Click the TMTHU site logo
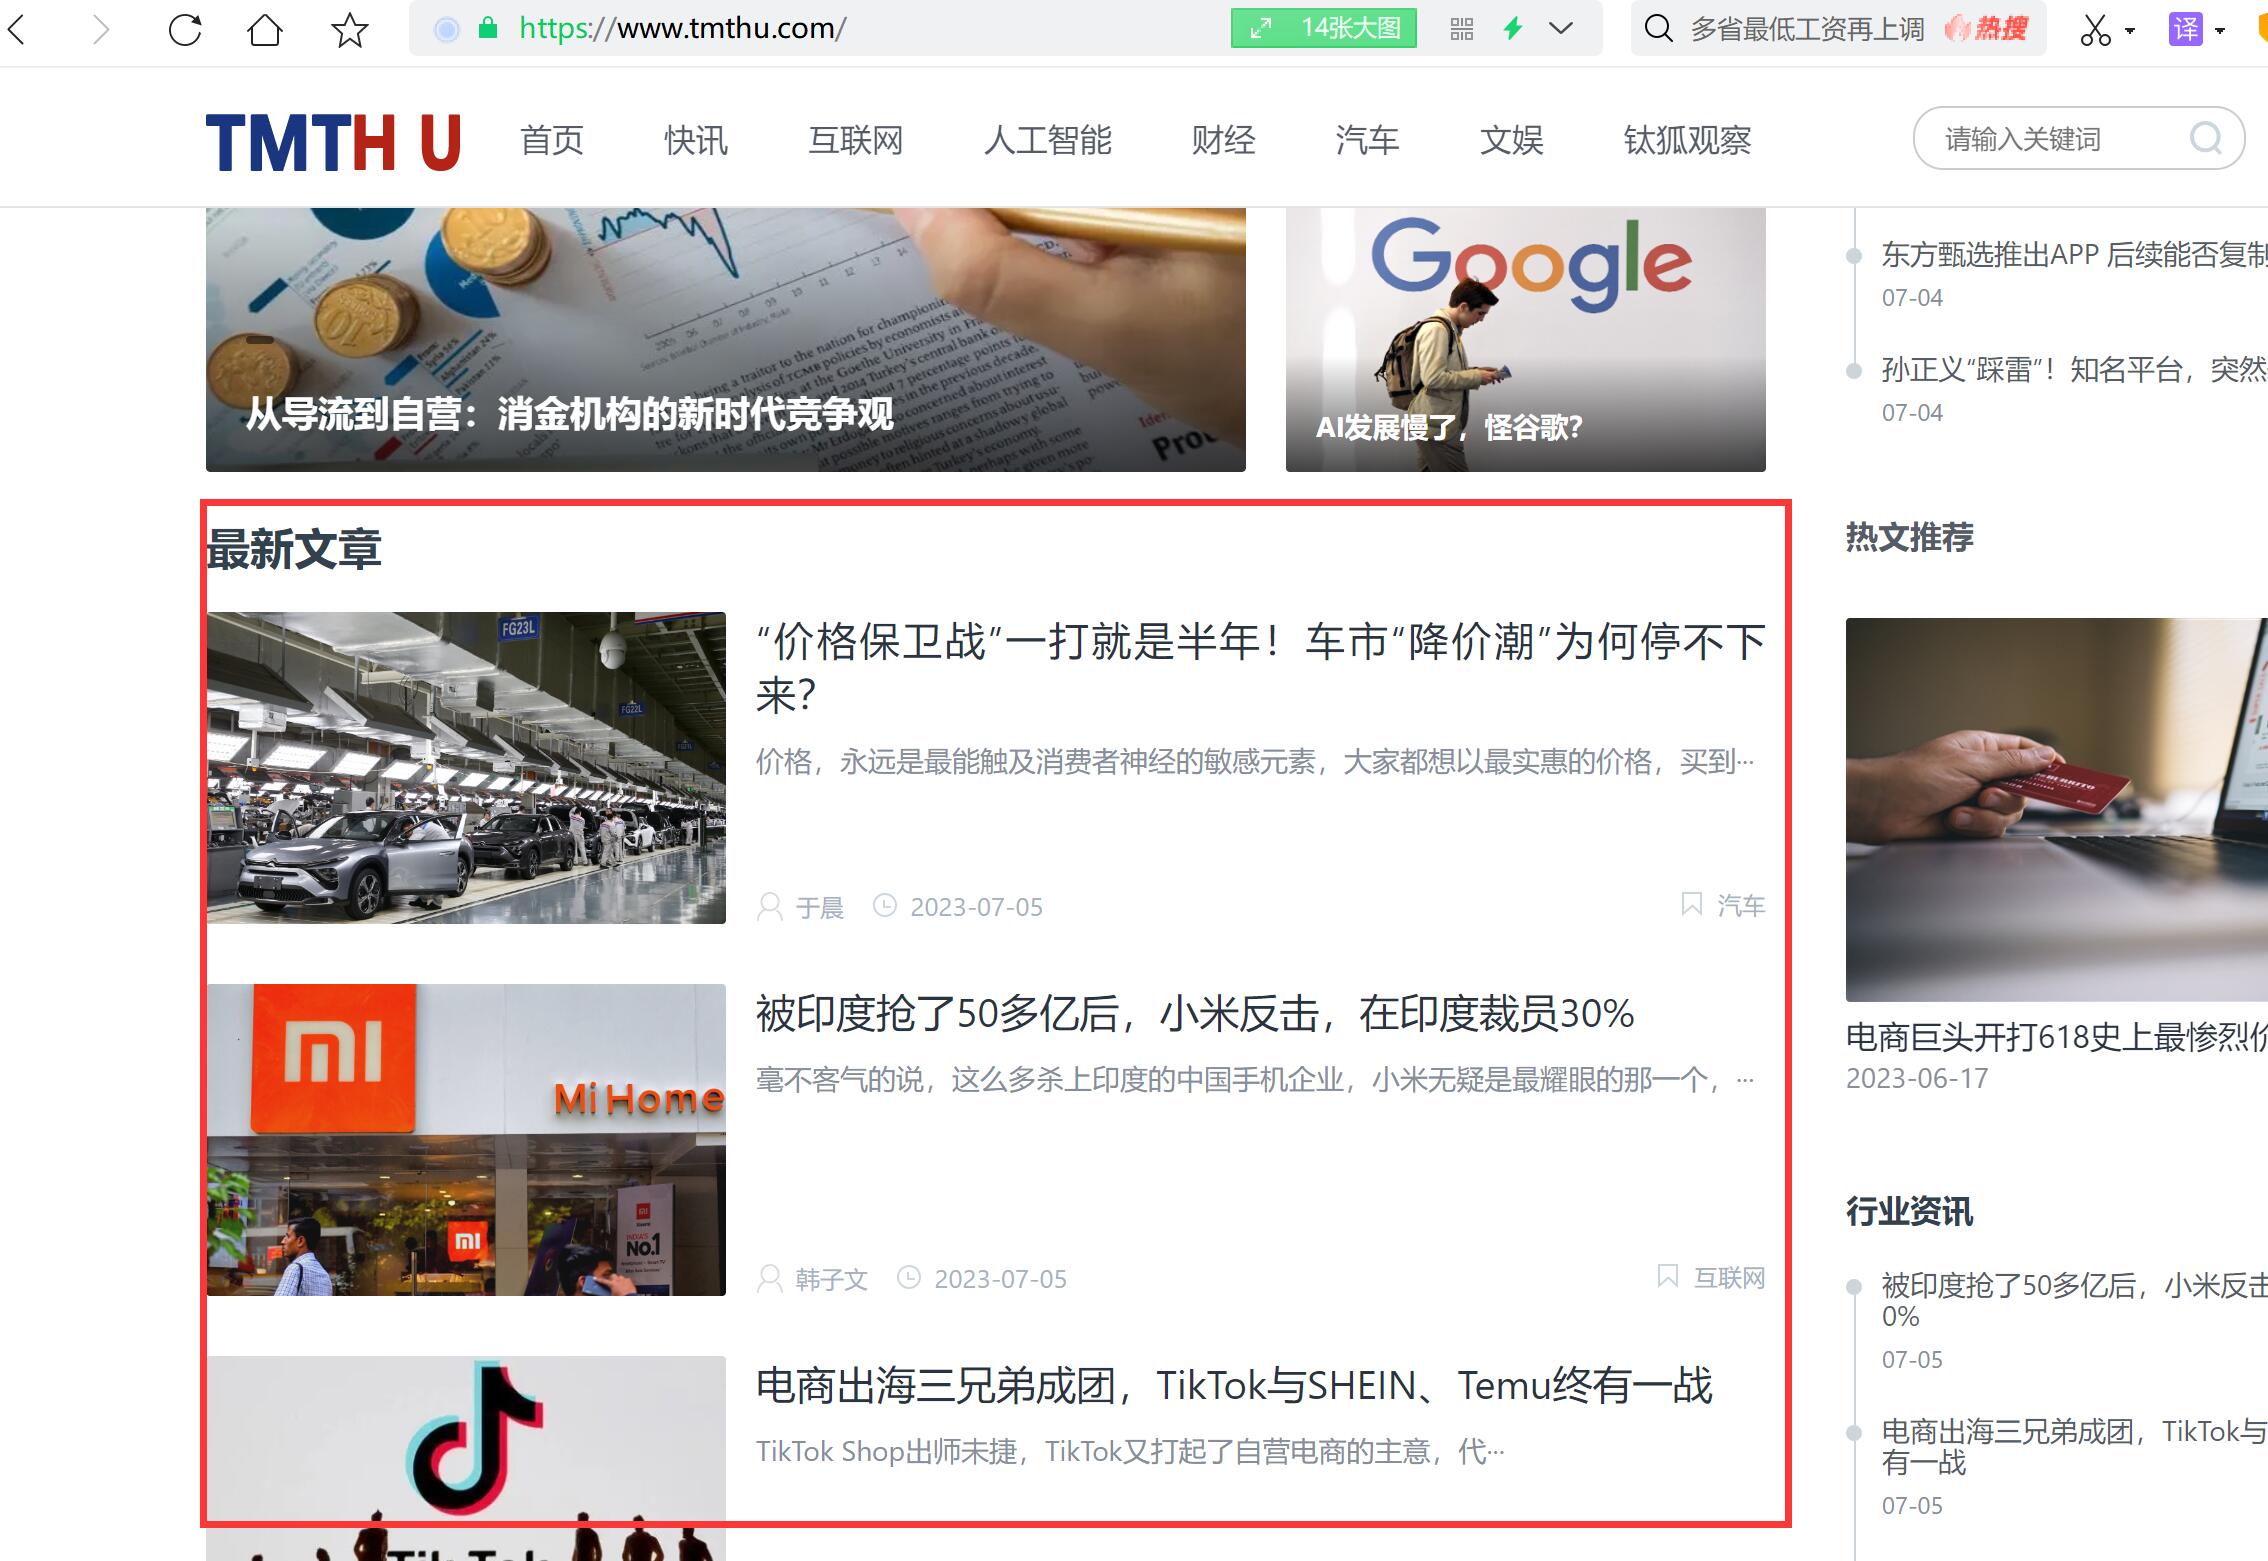Viewport: 2268px width, 1561px height. tap(333, 142)
